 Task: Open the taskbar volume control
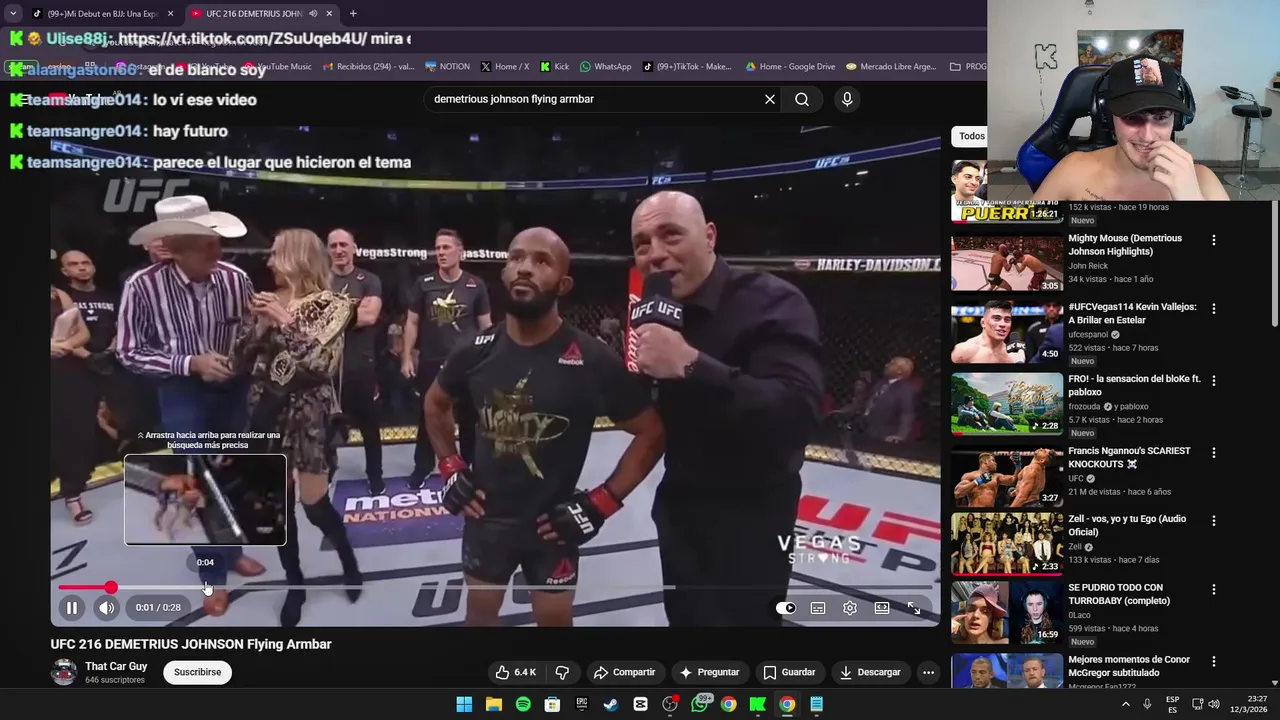tap(1214, 704)
